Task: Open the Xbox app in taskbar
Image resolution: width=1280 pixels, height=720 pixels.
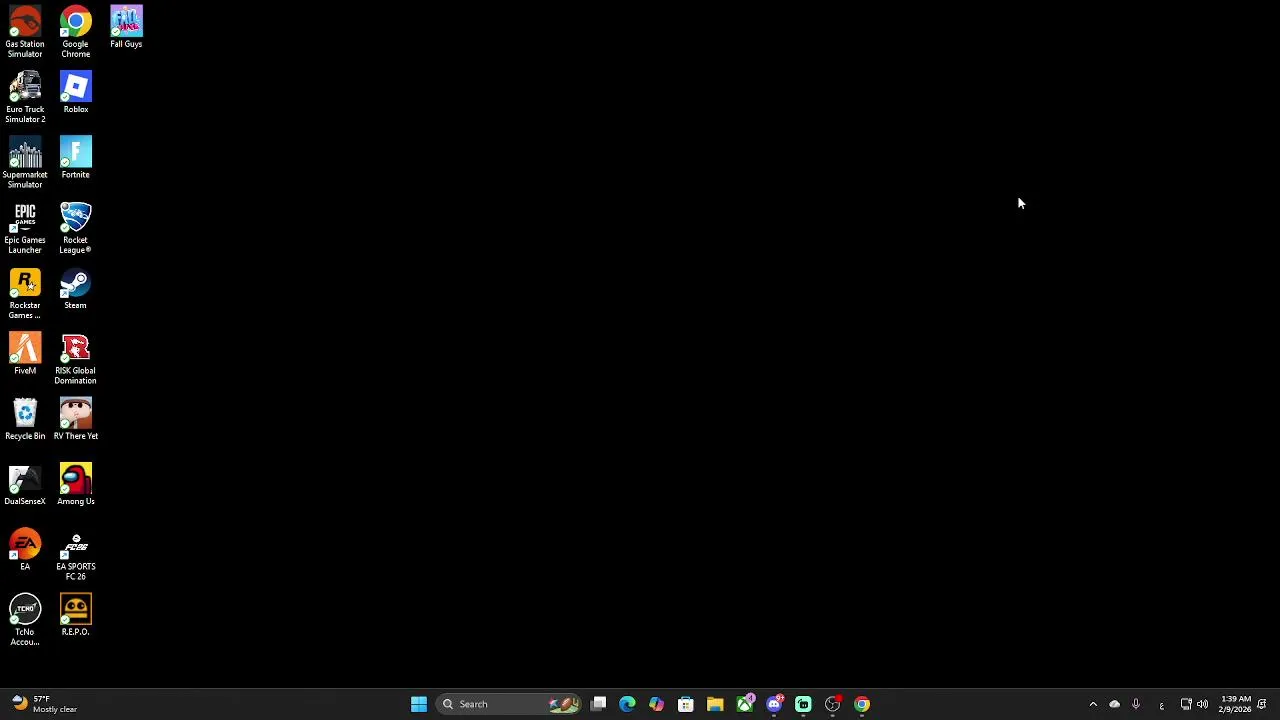Action: pyautogui.click(x=745, y=704)
